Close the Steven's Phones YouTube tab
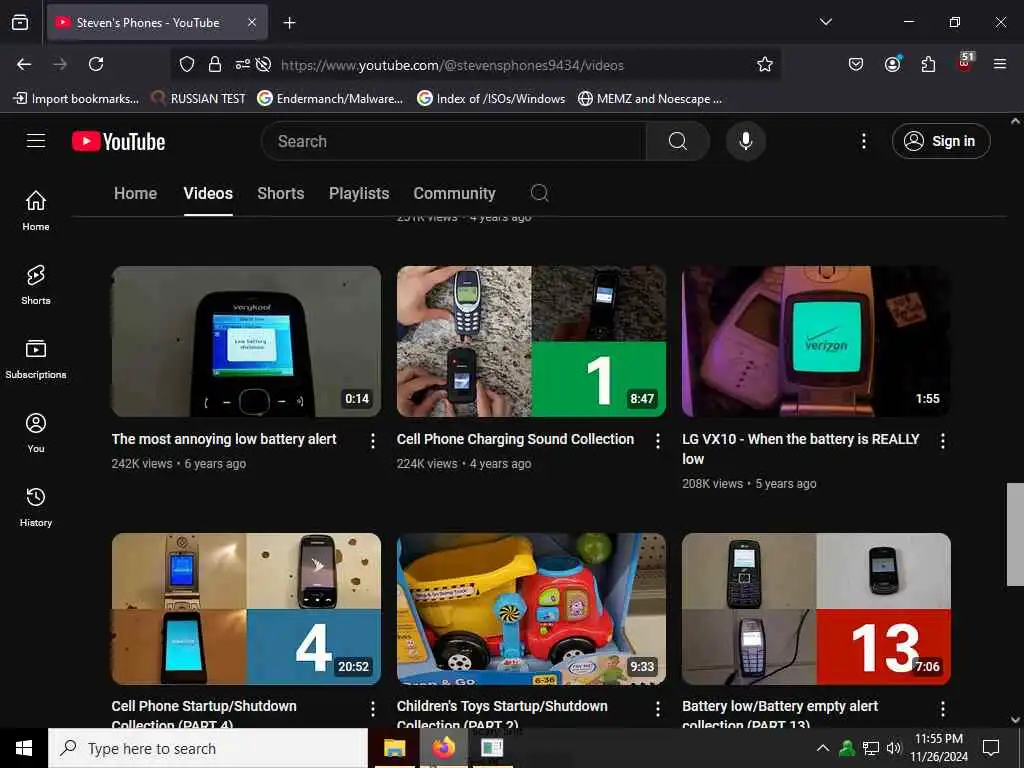The image size is (1024, 768). (x=252, y=22)
